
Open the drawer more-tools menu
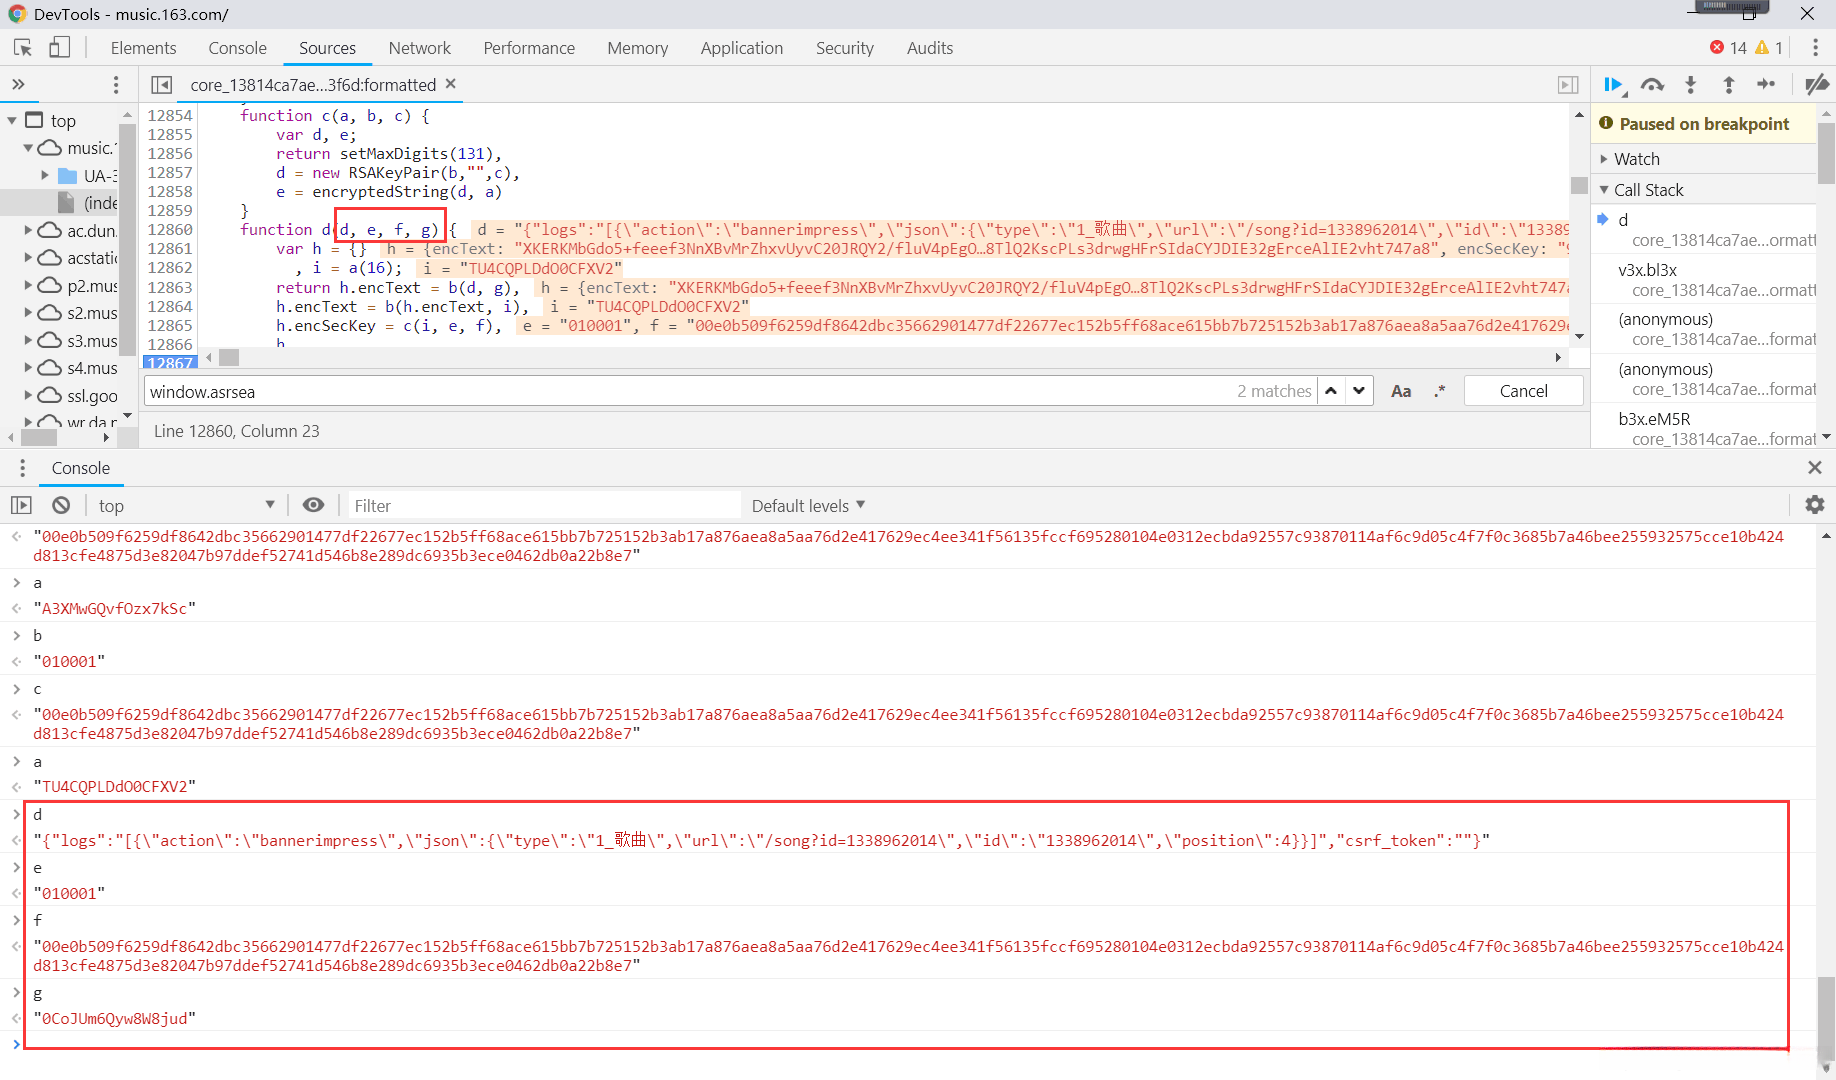[22, 468]
